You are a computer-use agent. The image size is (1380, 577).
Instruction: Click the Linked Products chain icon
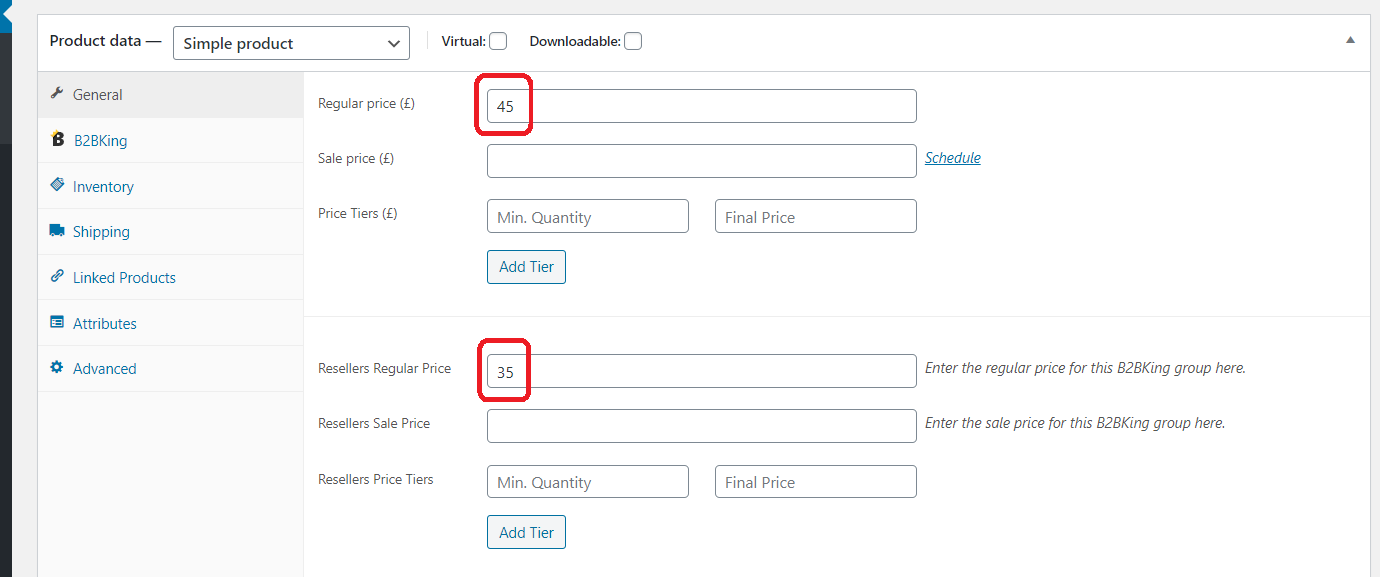[x=57, y=277]
